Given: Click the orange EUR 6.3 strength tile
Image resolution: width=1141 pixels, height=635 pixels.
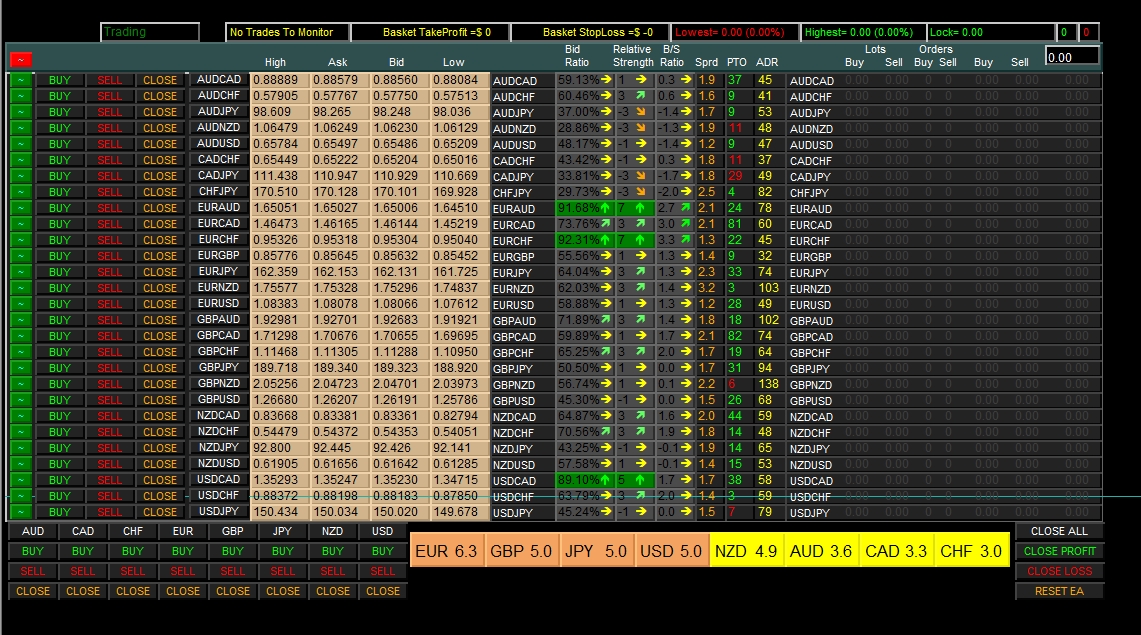Looking at the screenshot, I should [447, 551].
